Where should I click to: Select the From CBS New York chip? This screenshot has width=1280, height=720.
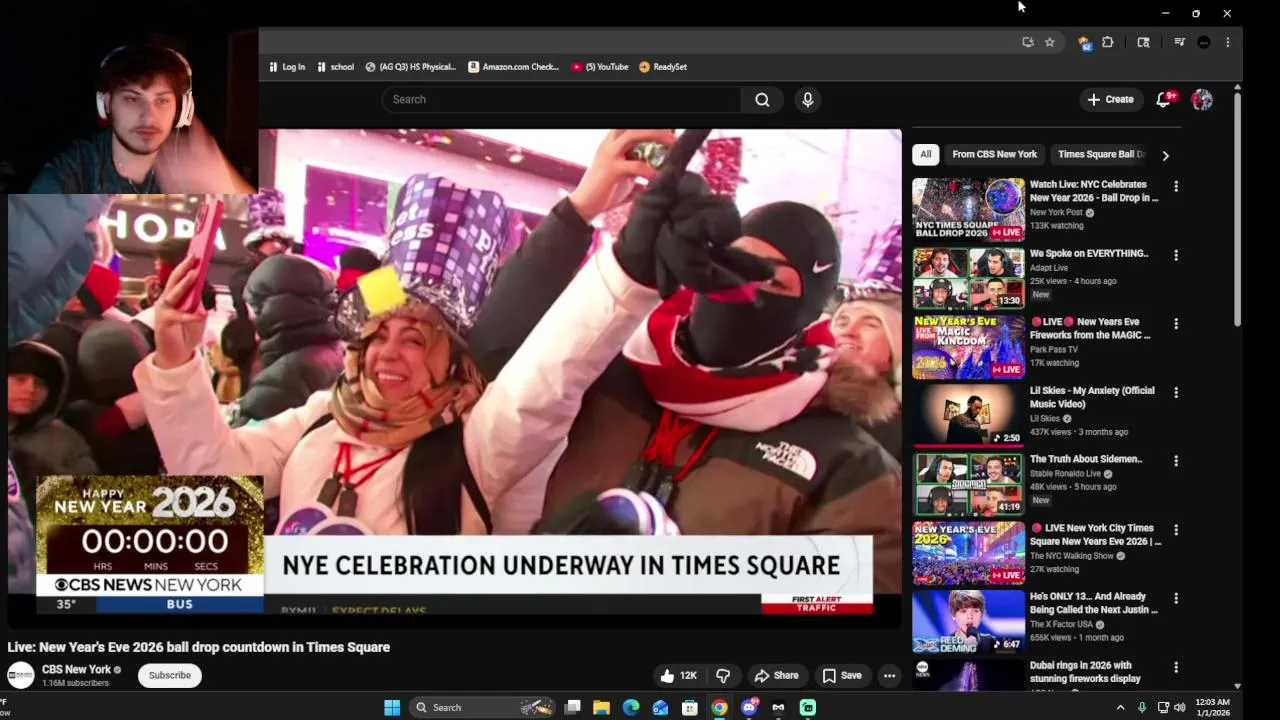coord(994,154)
